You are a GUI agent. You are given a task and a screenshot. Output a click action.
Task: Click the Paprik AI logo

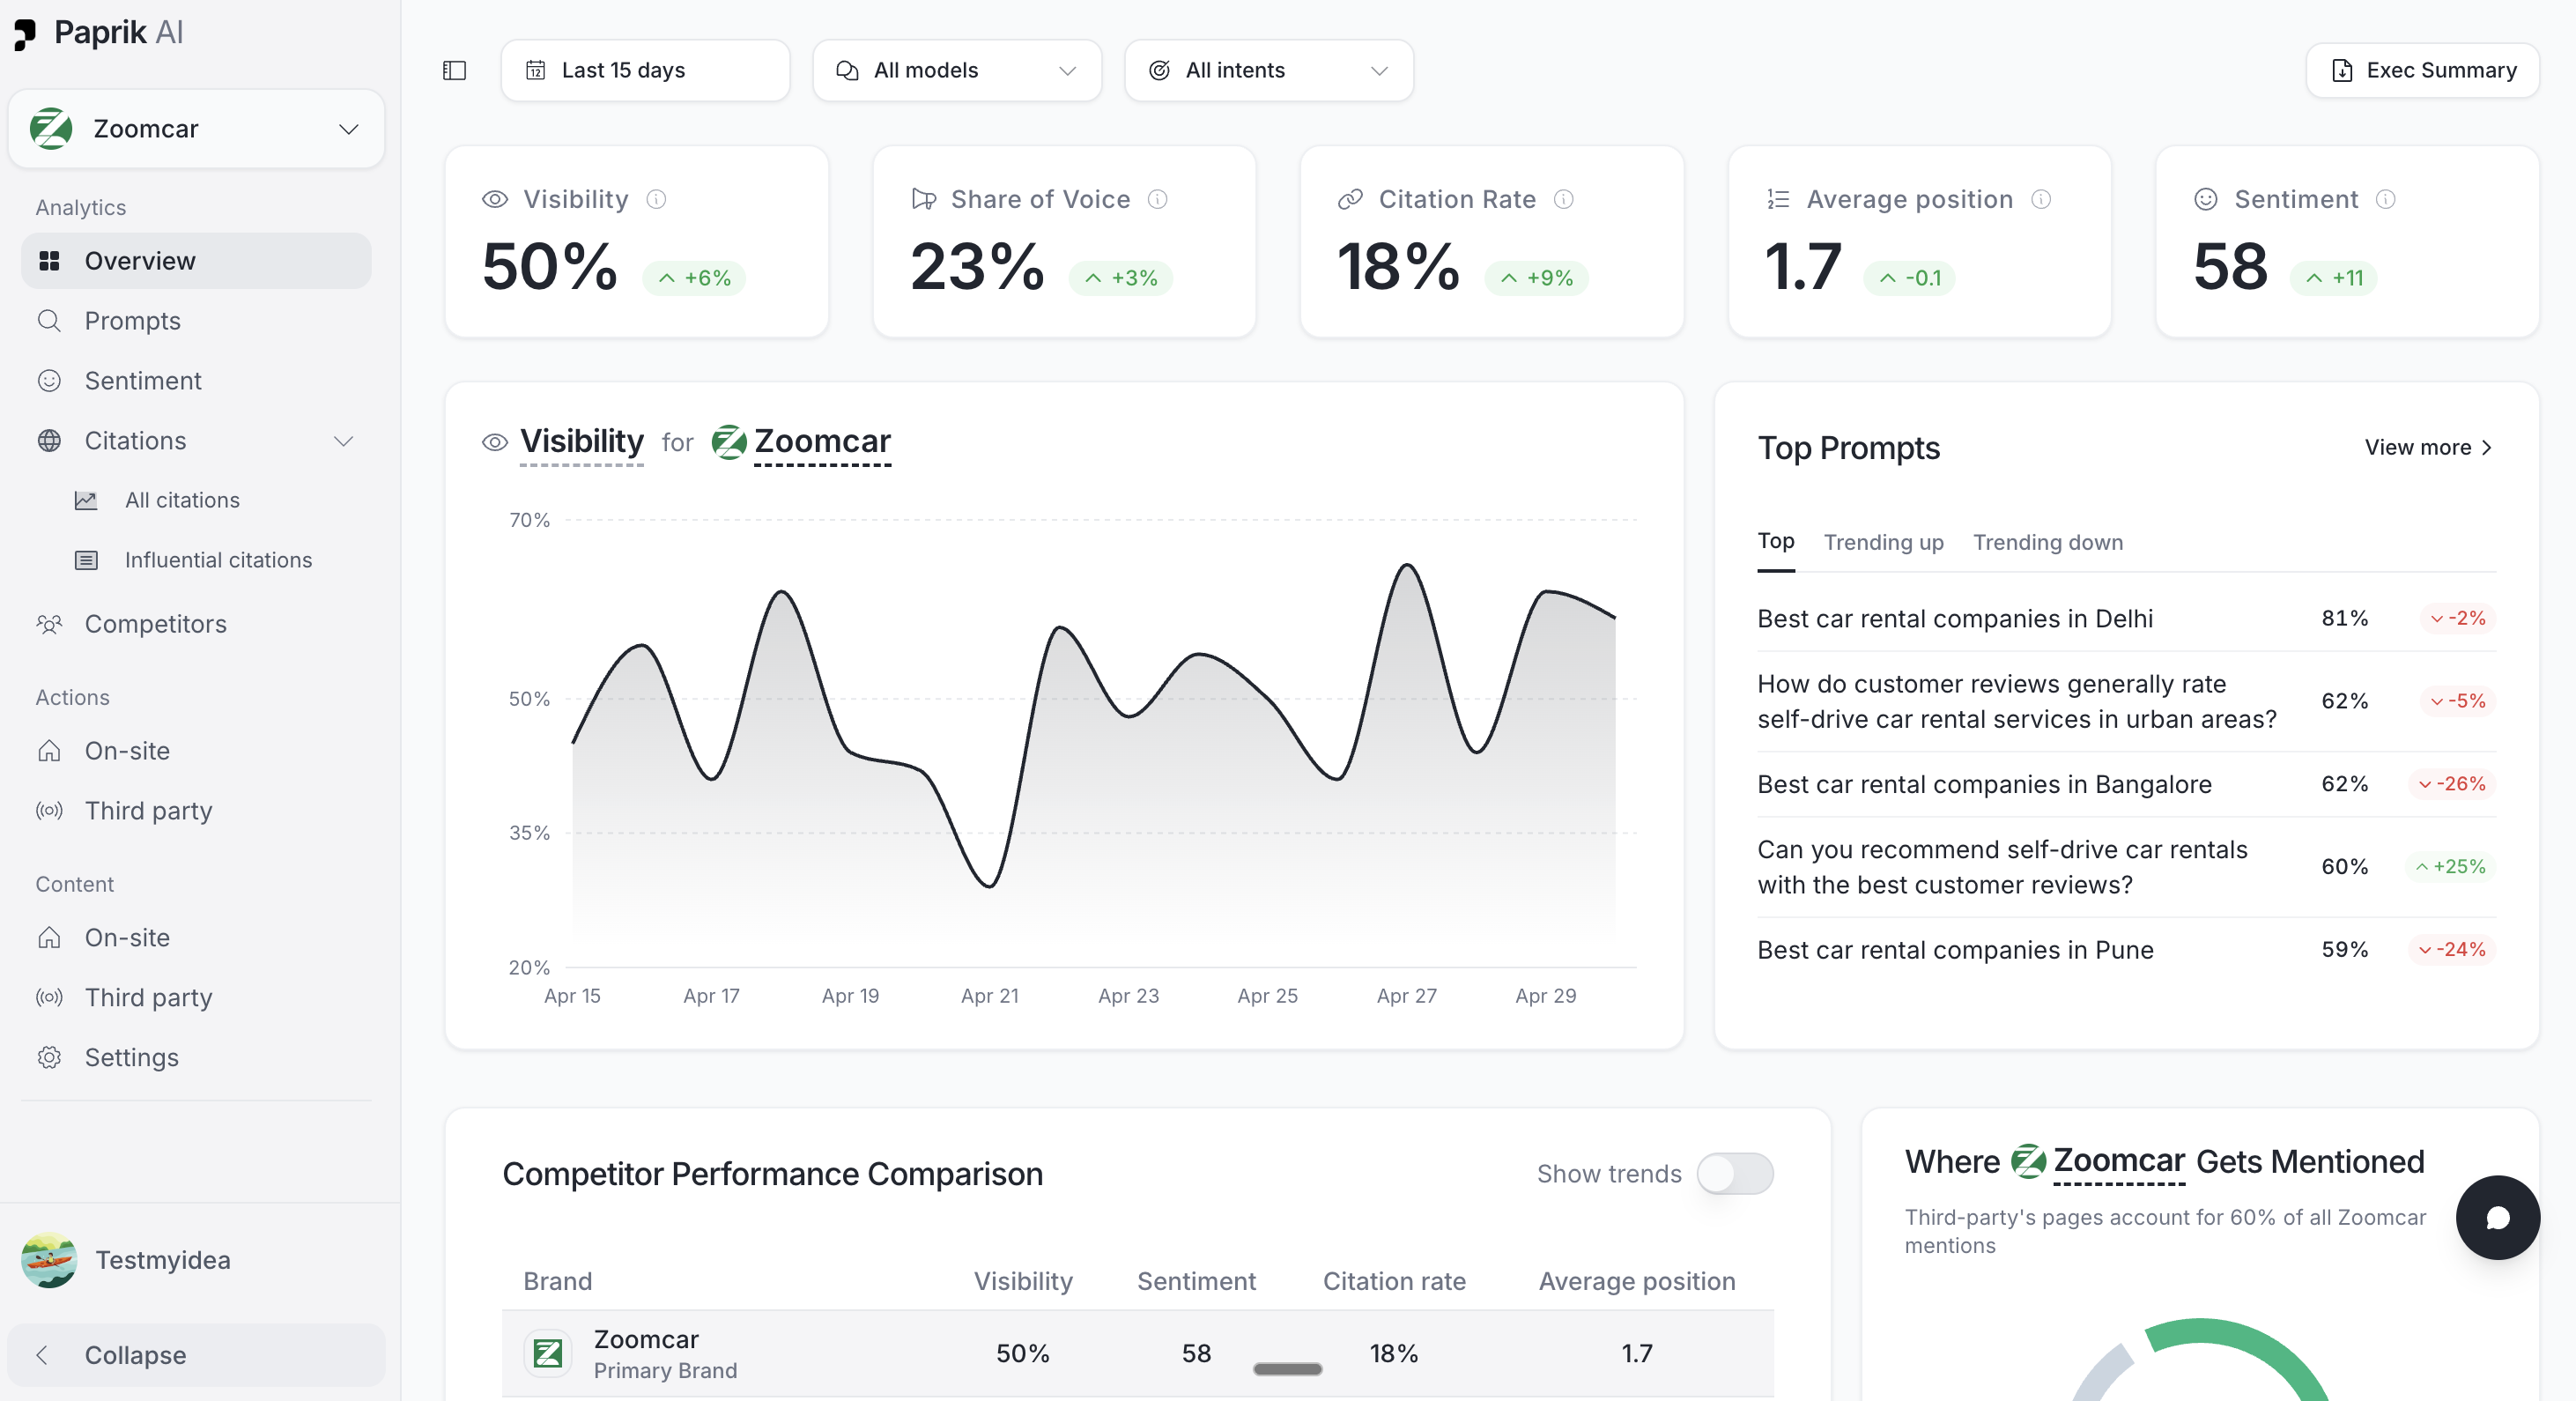pyautogui.click(x=98, y=33)
